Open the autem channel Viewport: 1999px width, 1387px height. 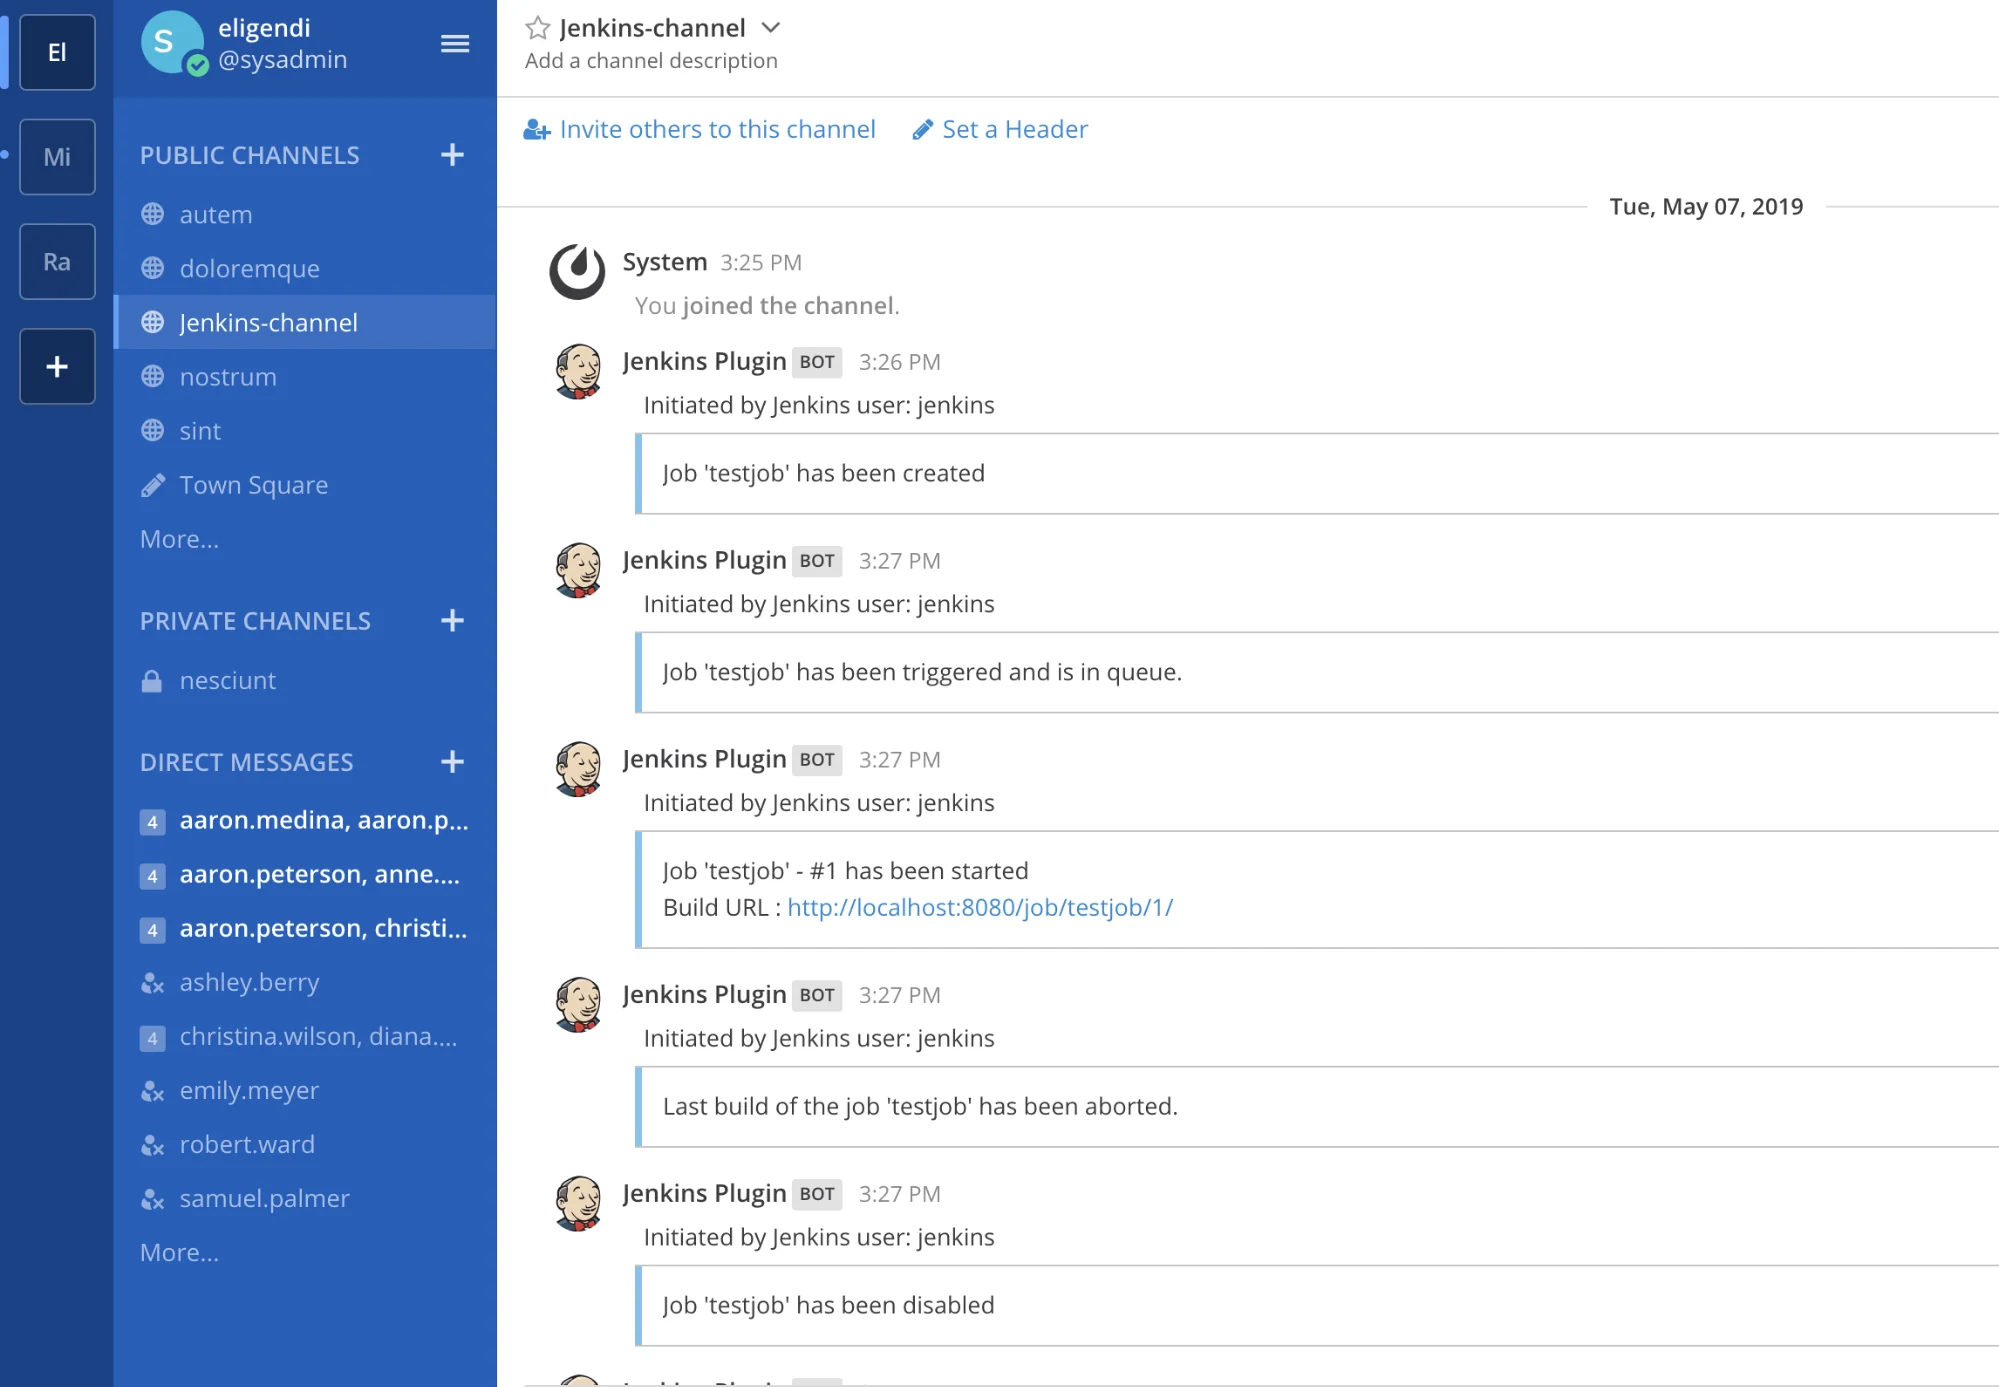[x=305, y=215]
